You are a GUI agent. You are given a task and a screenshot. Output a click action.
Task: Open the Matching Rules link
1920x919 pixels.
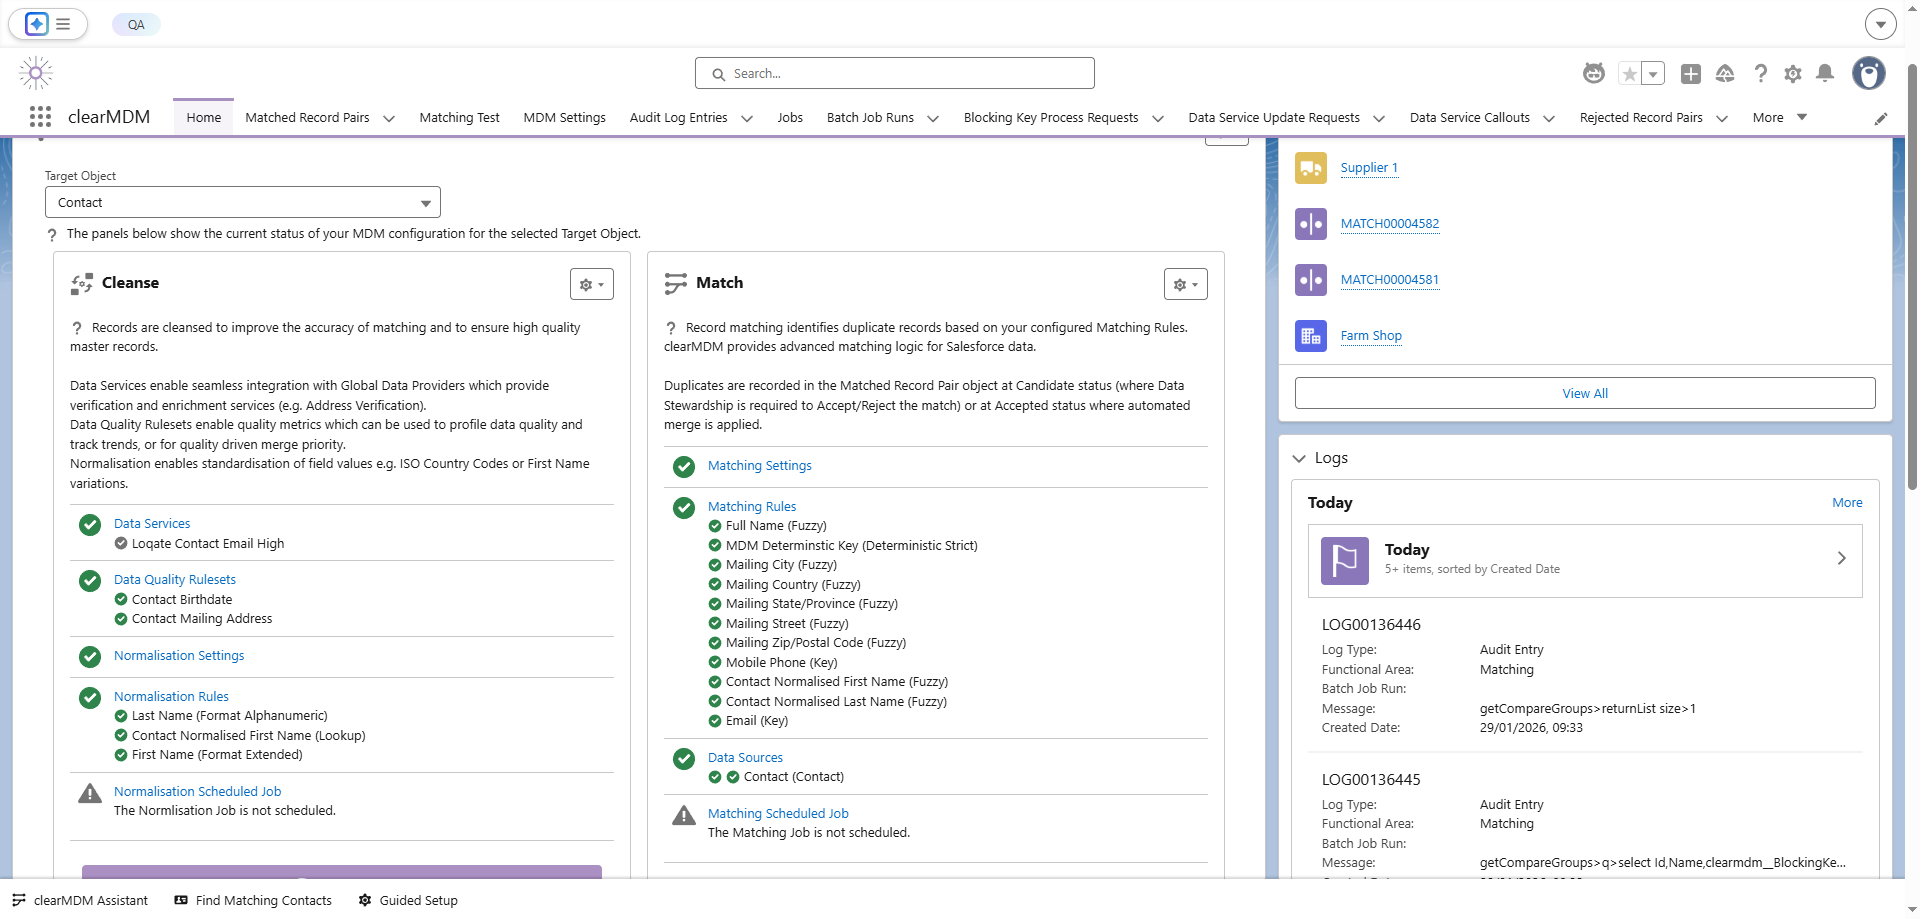752,506
